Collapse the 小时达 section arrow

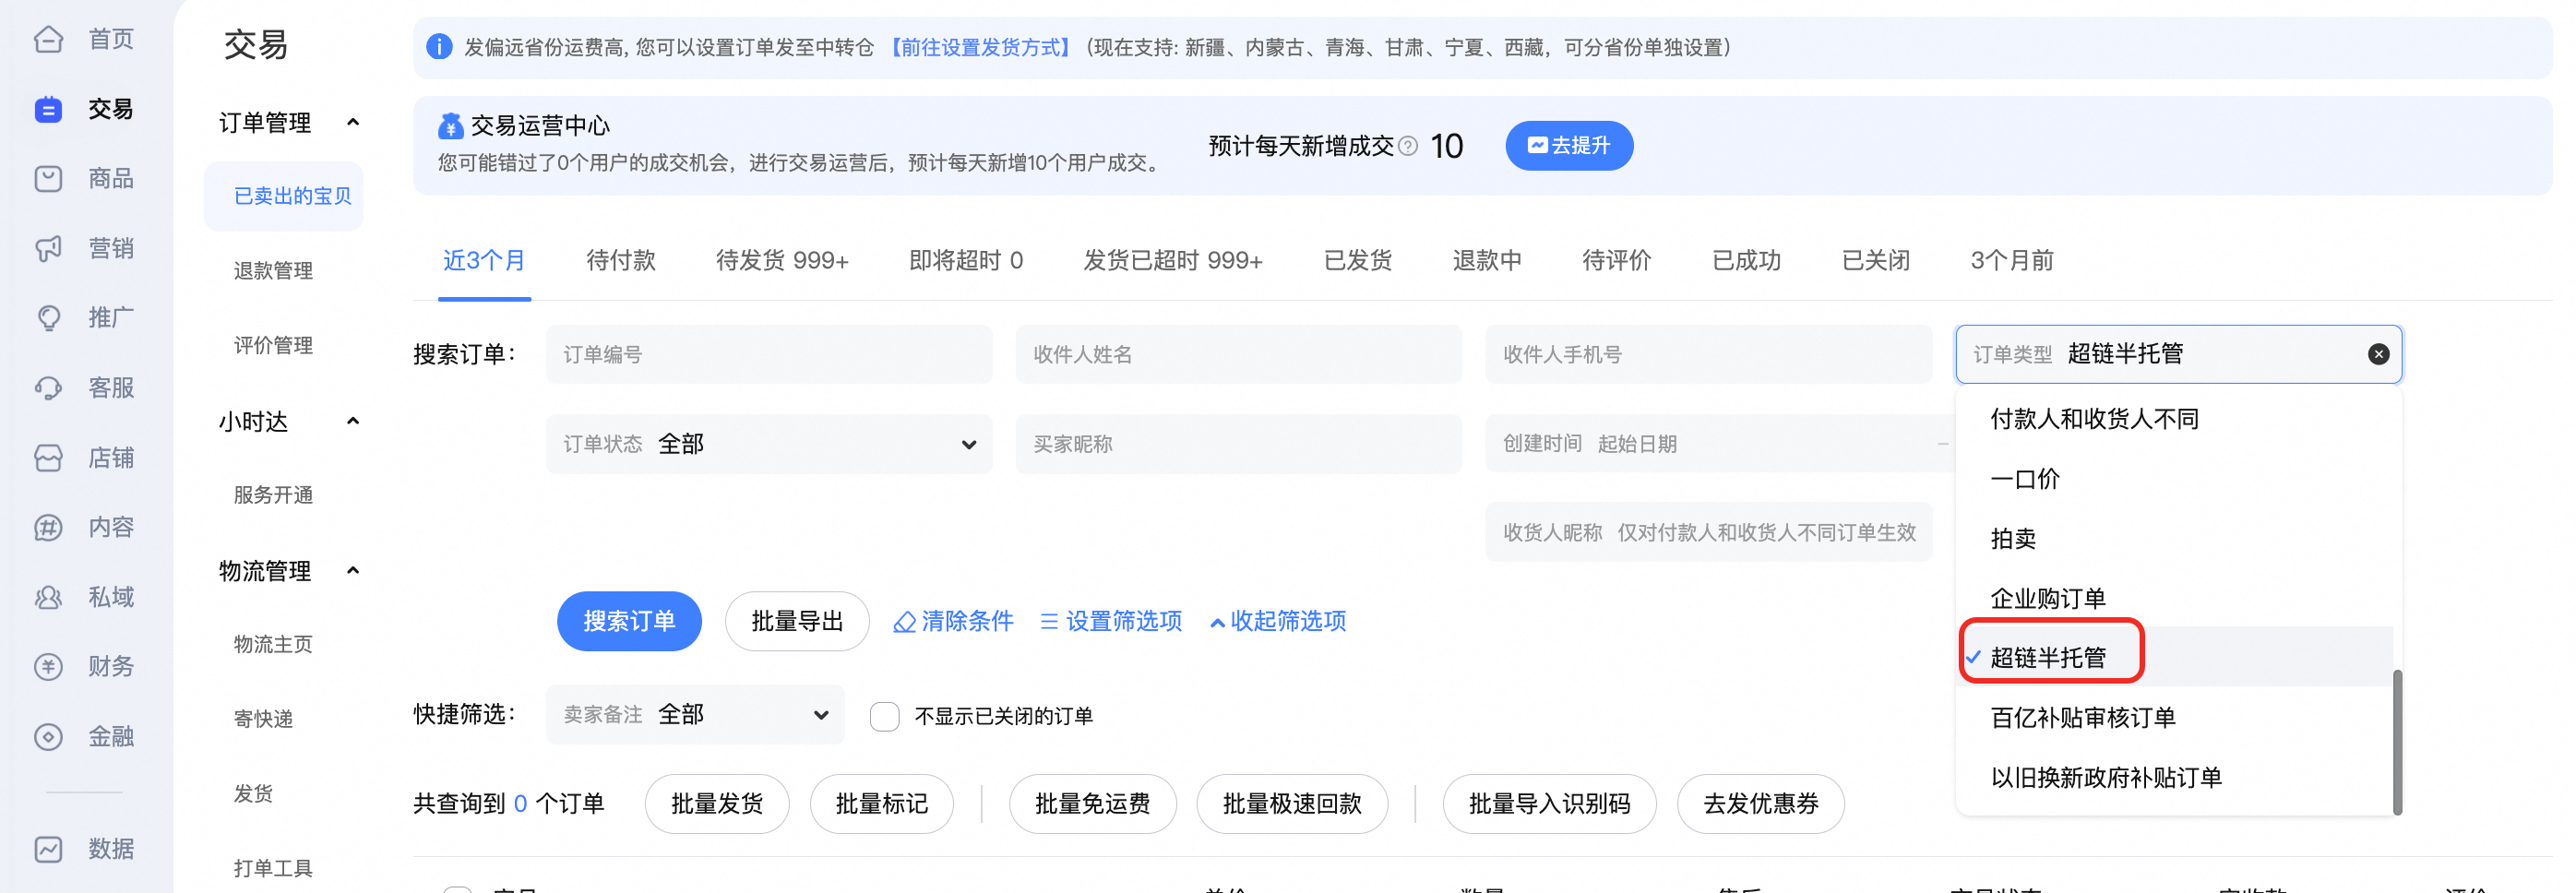(352, 421)
